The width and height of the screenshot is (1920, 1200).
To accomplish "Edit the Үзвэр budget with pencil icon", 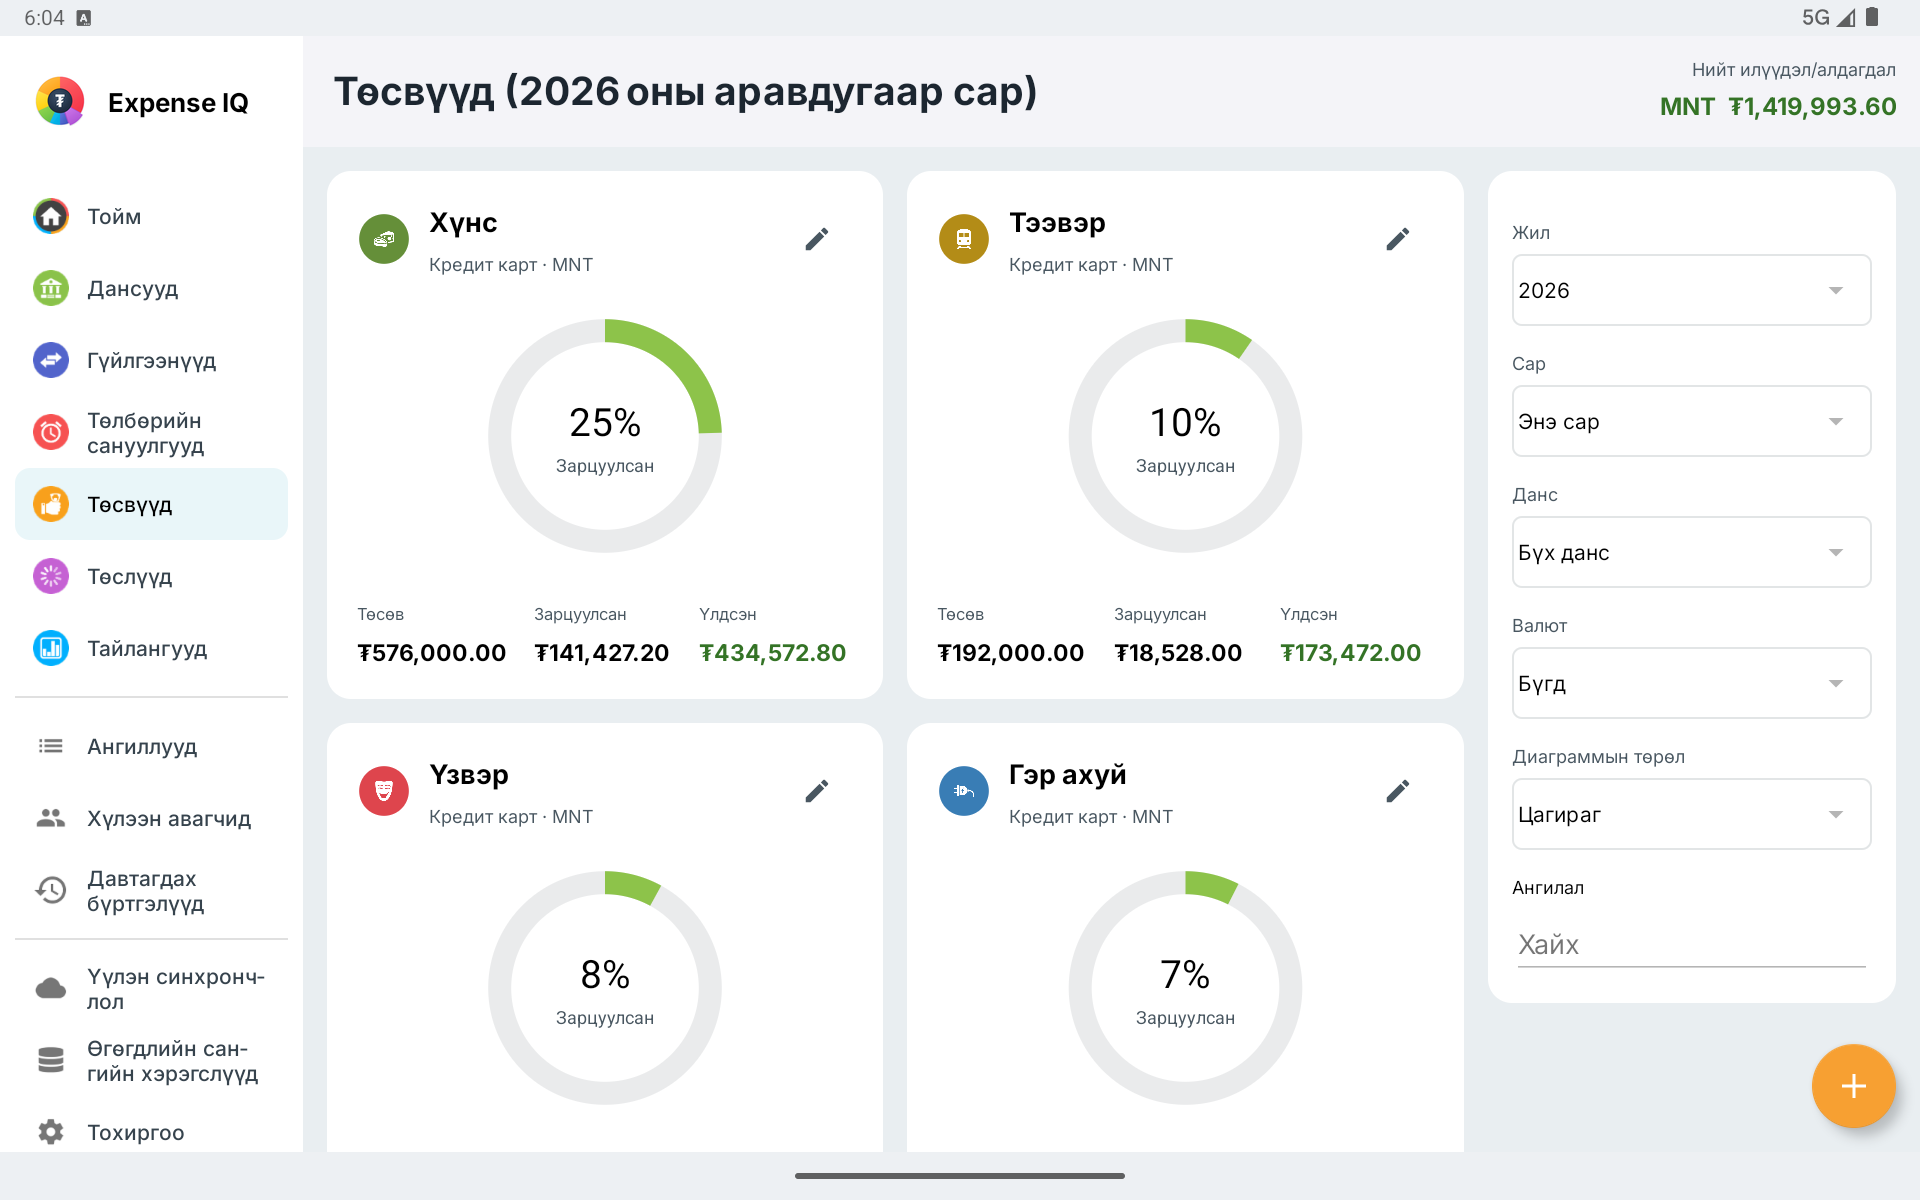I will 817,791.
